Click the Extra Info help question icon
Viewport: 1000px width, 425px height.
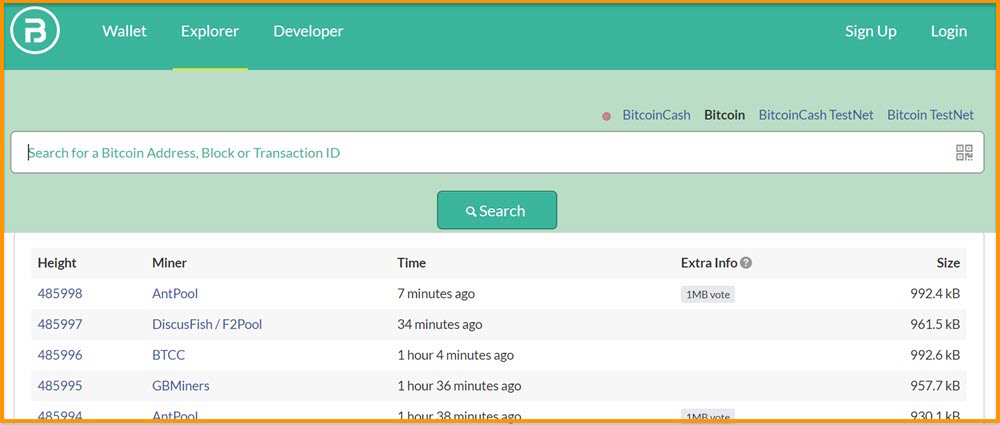tap(746, 263)
